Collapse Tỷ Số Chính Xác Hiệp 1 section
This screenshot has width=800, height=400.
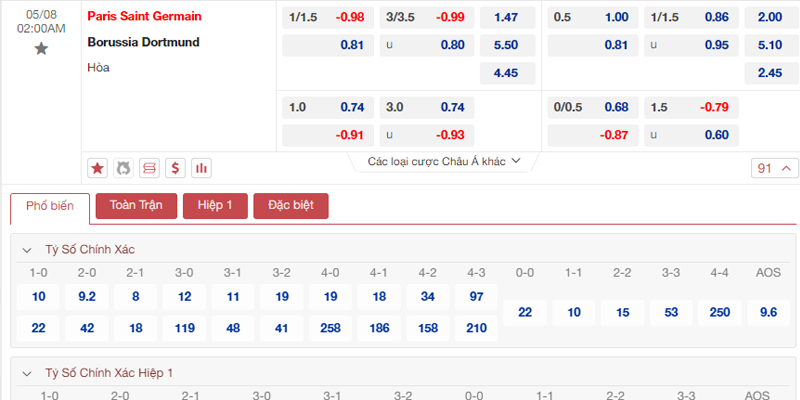27,373
